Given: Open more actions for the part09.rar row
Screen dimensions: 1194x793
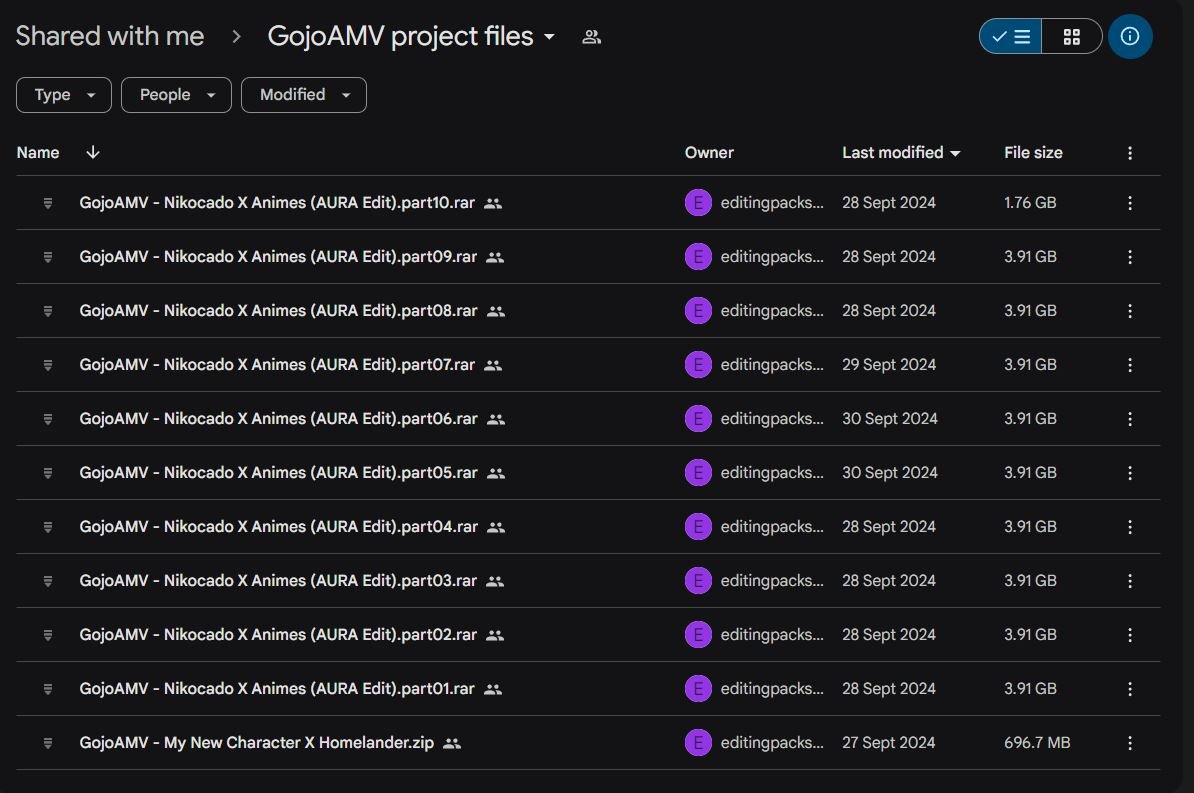Looking at the screenshot, I should point(1130,257).
